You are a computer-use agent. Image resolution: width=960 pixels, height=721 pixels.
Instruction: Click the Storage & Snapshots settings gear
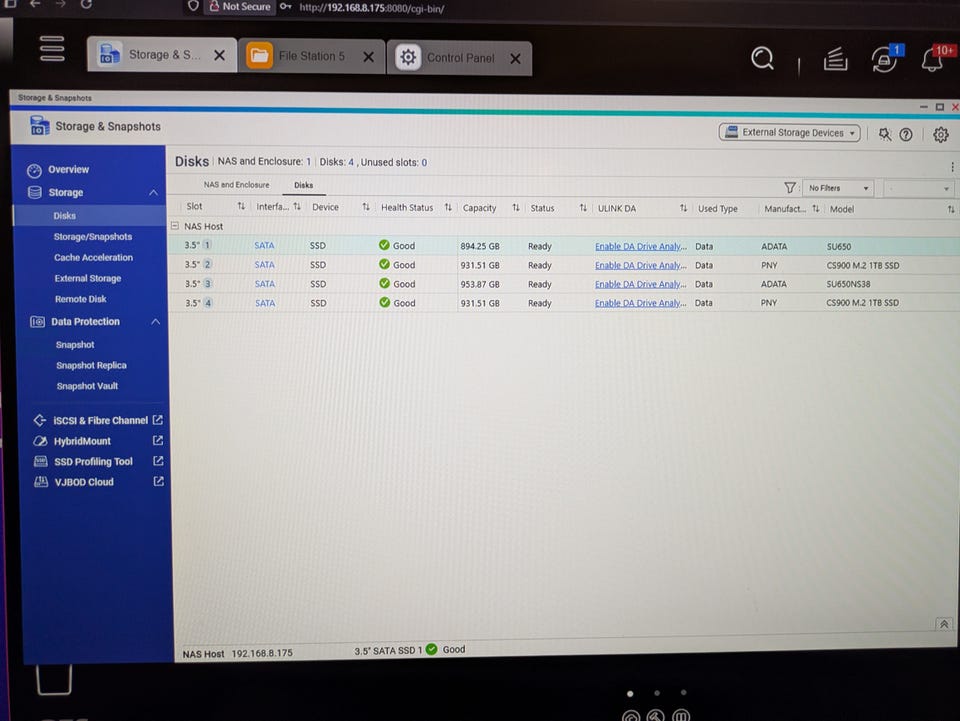tap(940, 135)
